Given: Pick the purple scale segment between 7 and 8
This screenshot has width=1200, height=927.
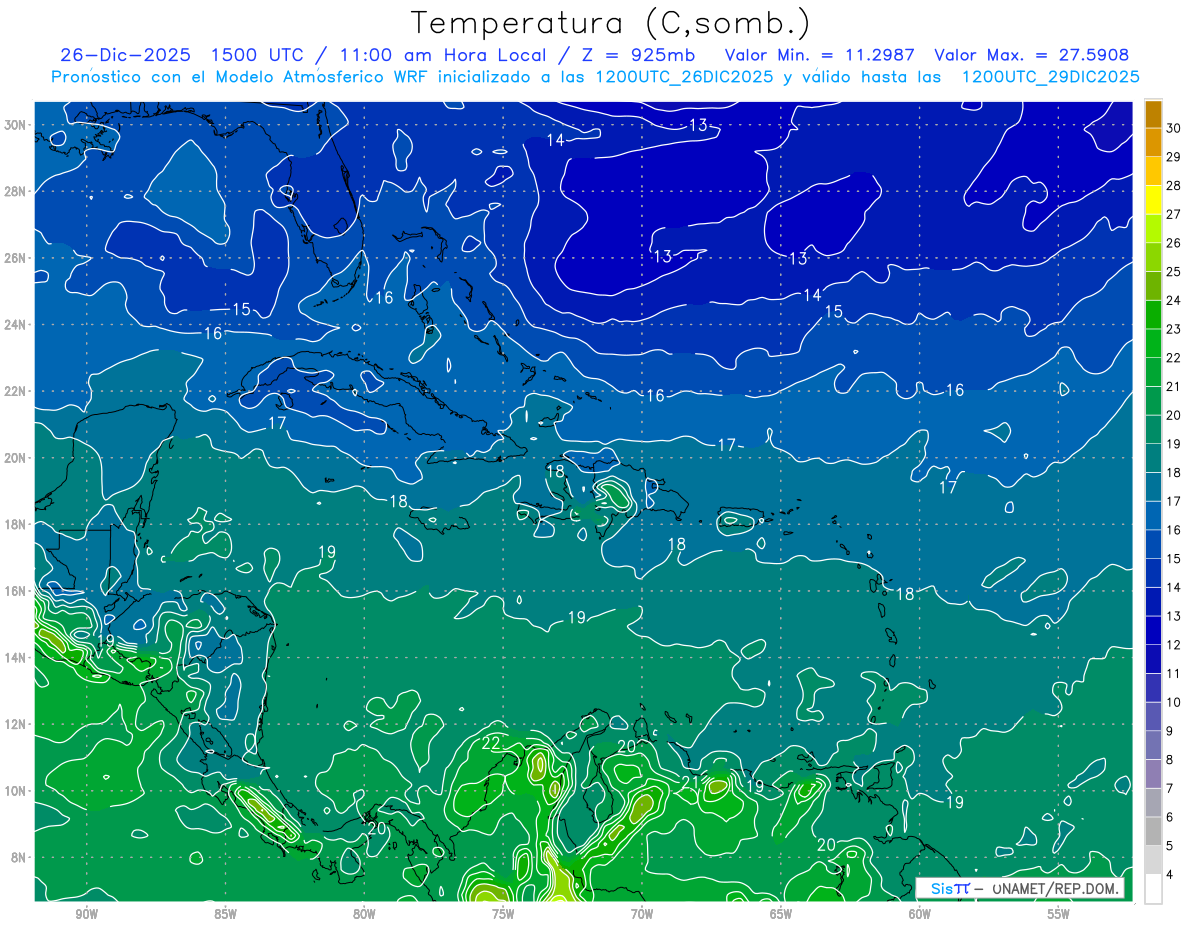Looking at the screenshot, I should click(1154, 774).
